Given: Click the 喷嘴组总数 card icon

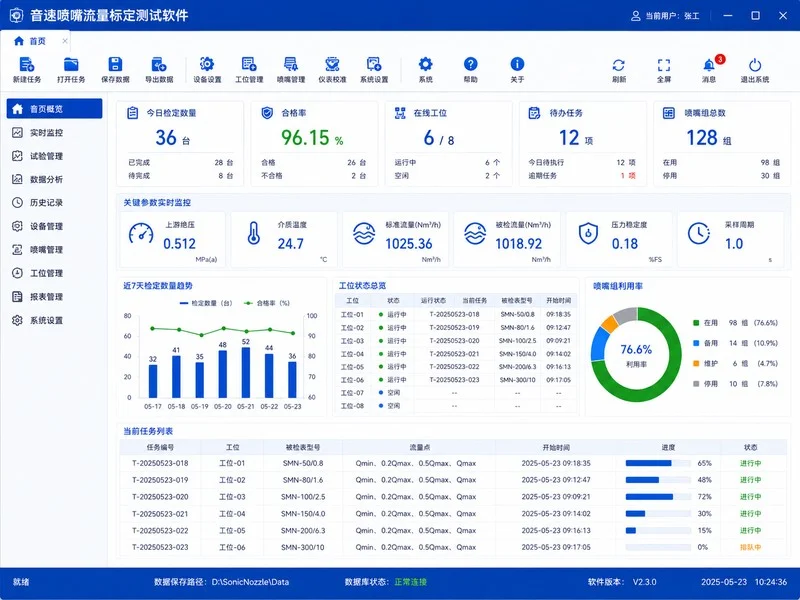Looking at the screenshot, I should [x=668, y=113].
